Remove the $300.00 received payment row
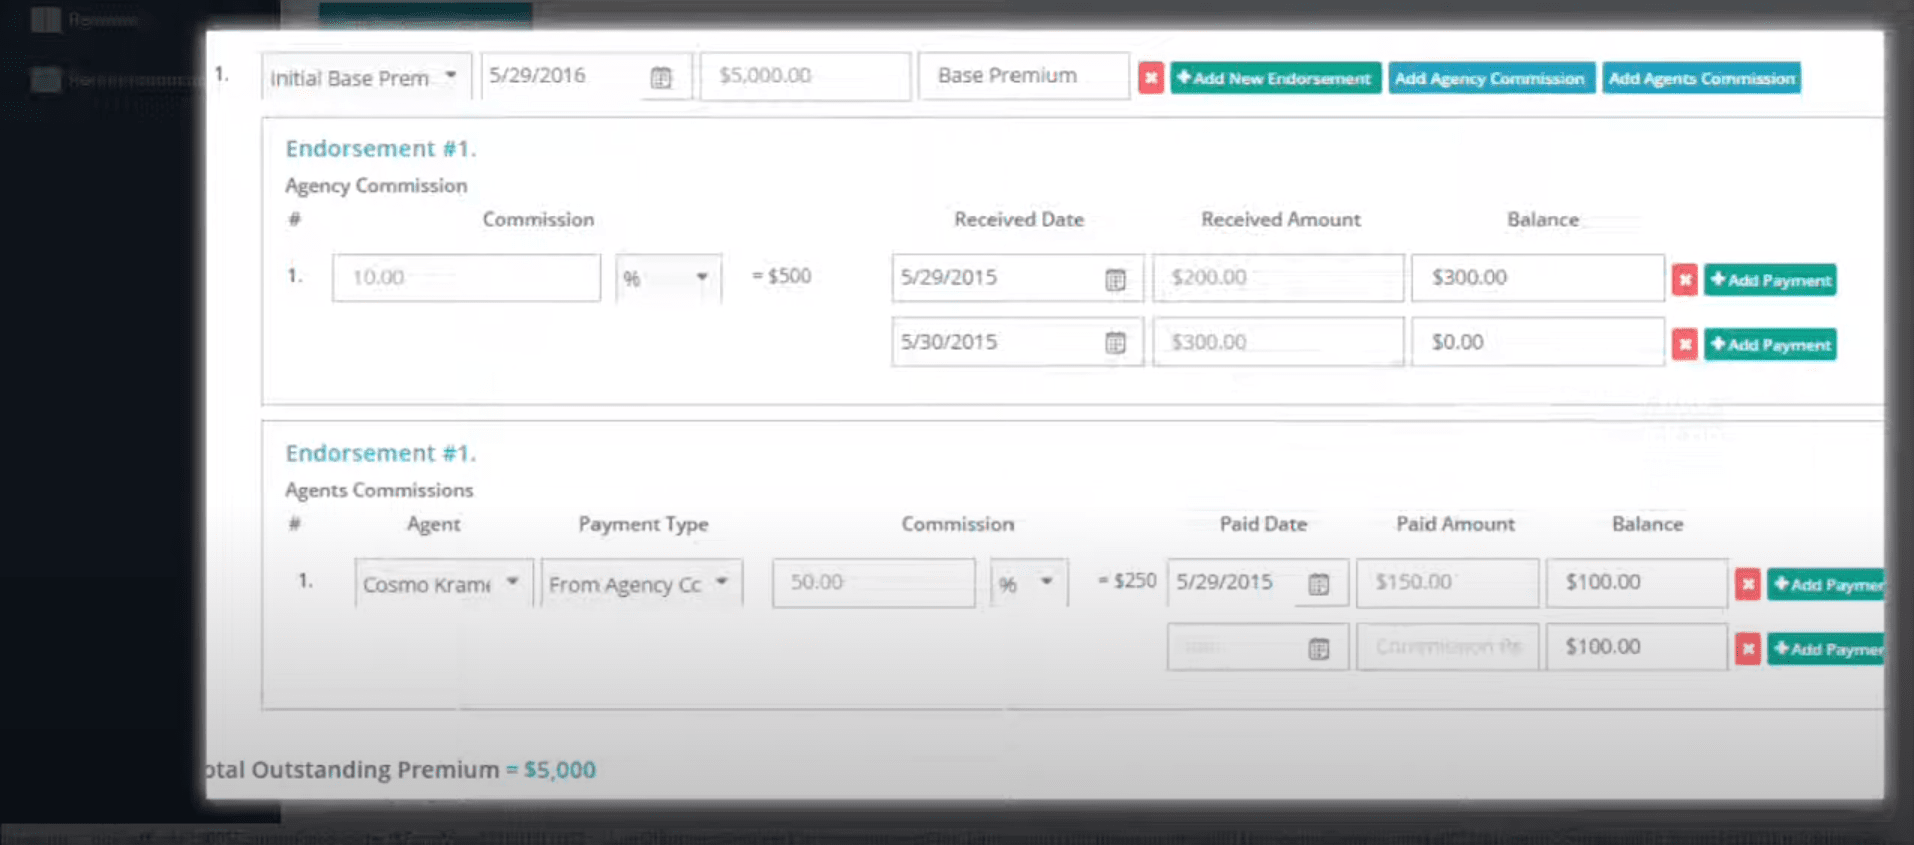1914x845 pixels. coord(1685,345)
